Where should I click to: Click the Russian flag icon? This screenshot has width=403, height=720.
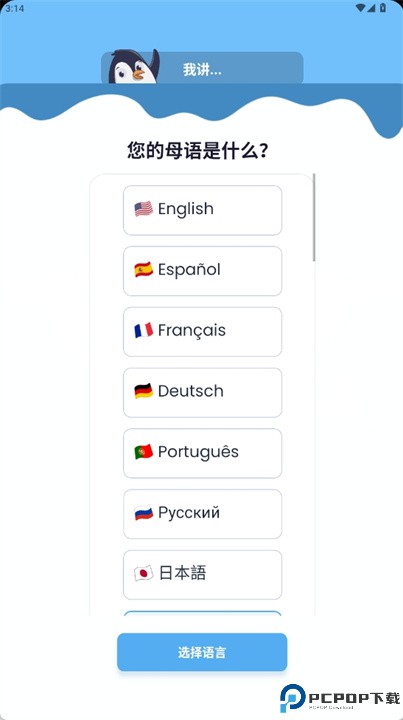(144, 512)
